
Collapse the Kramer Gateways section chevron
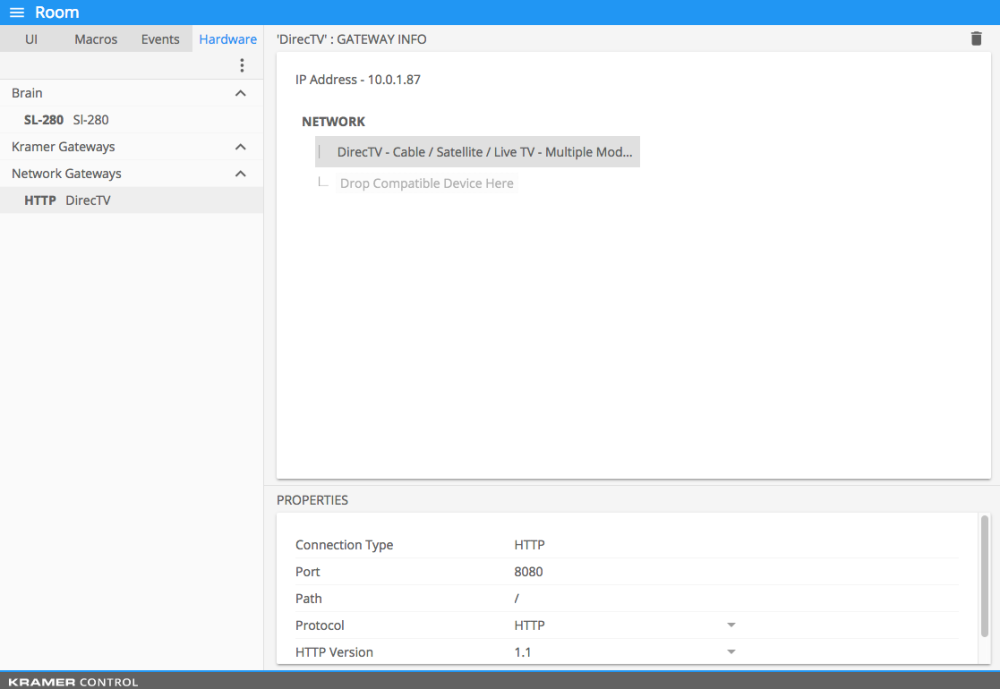tap(240, 147)
